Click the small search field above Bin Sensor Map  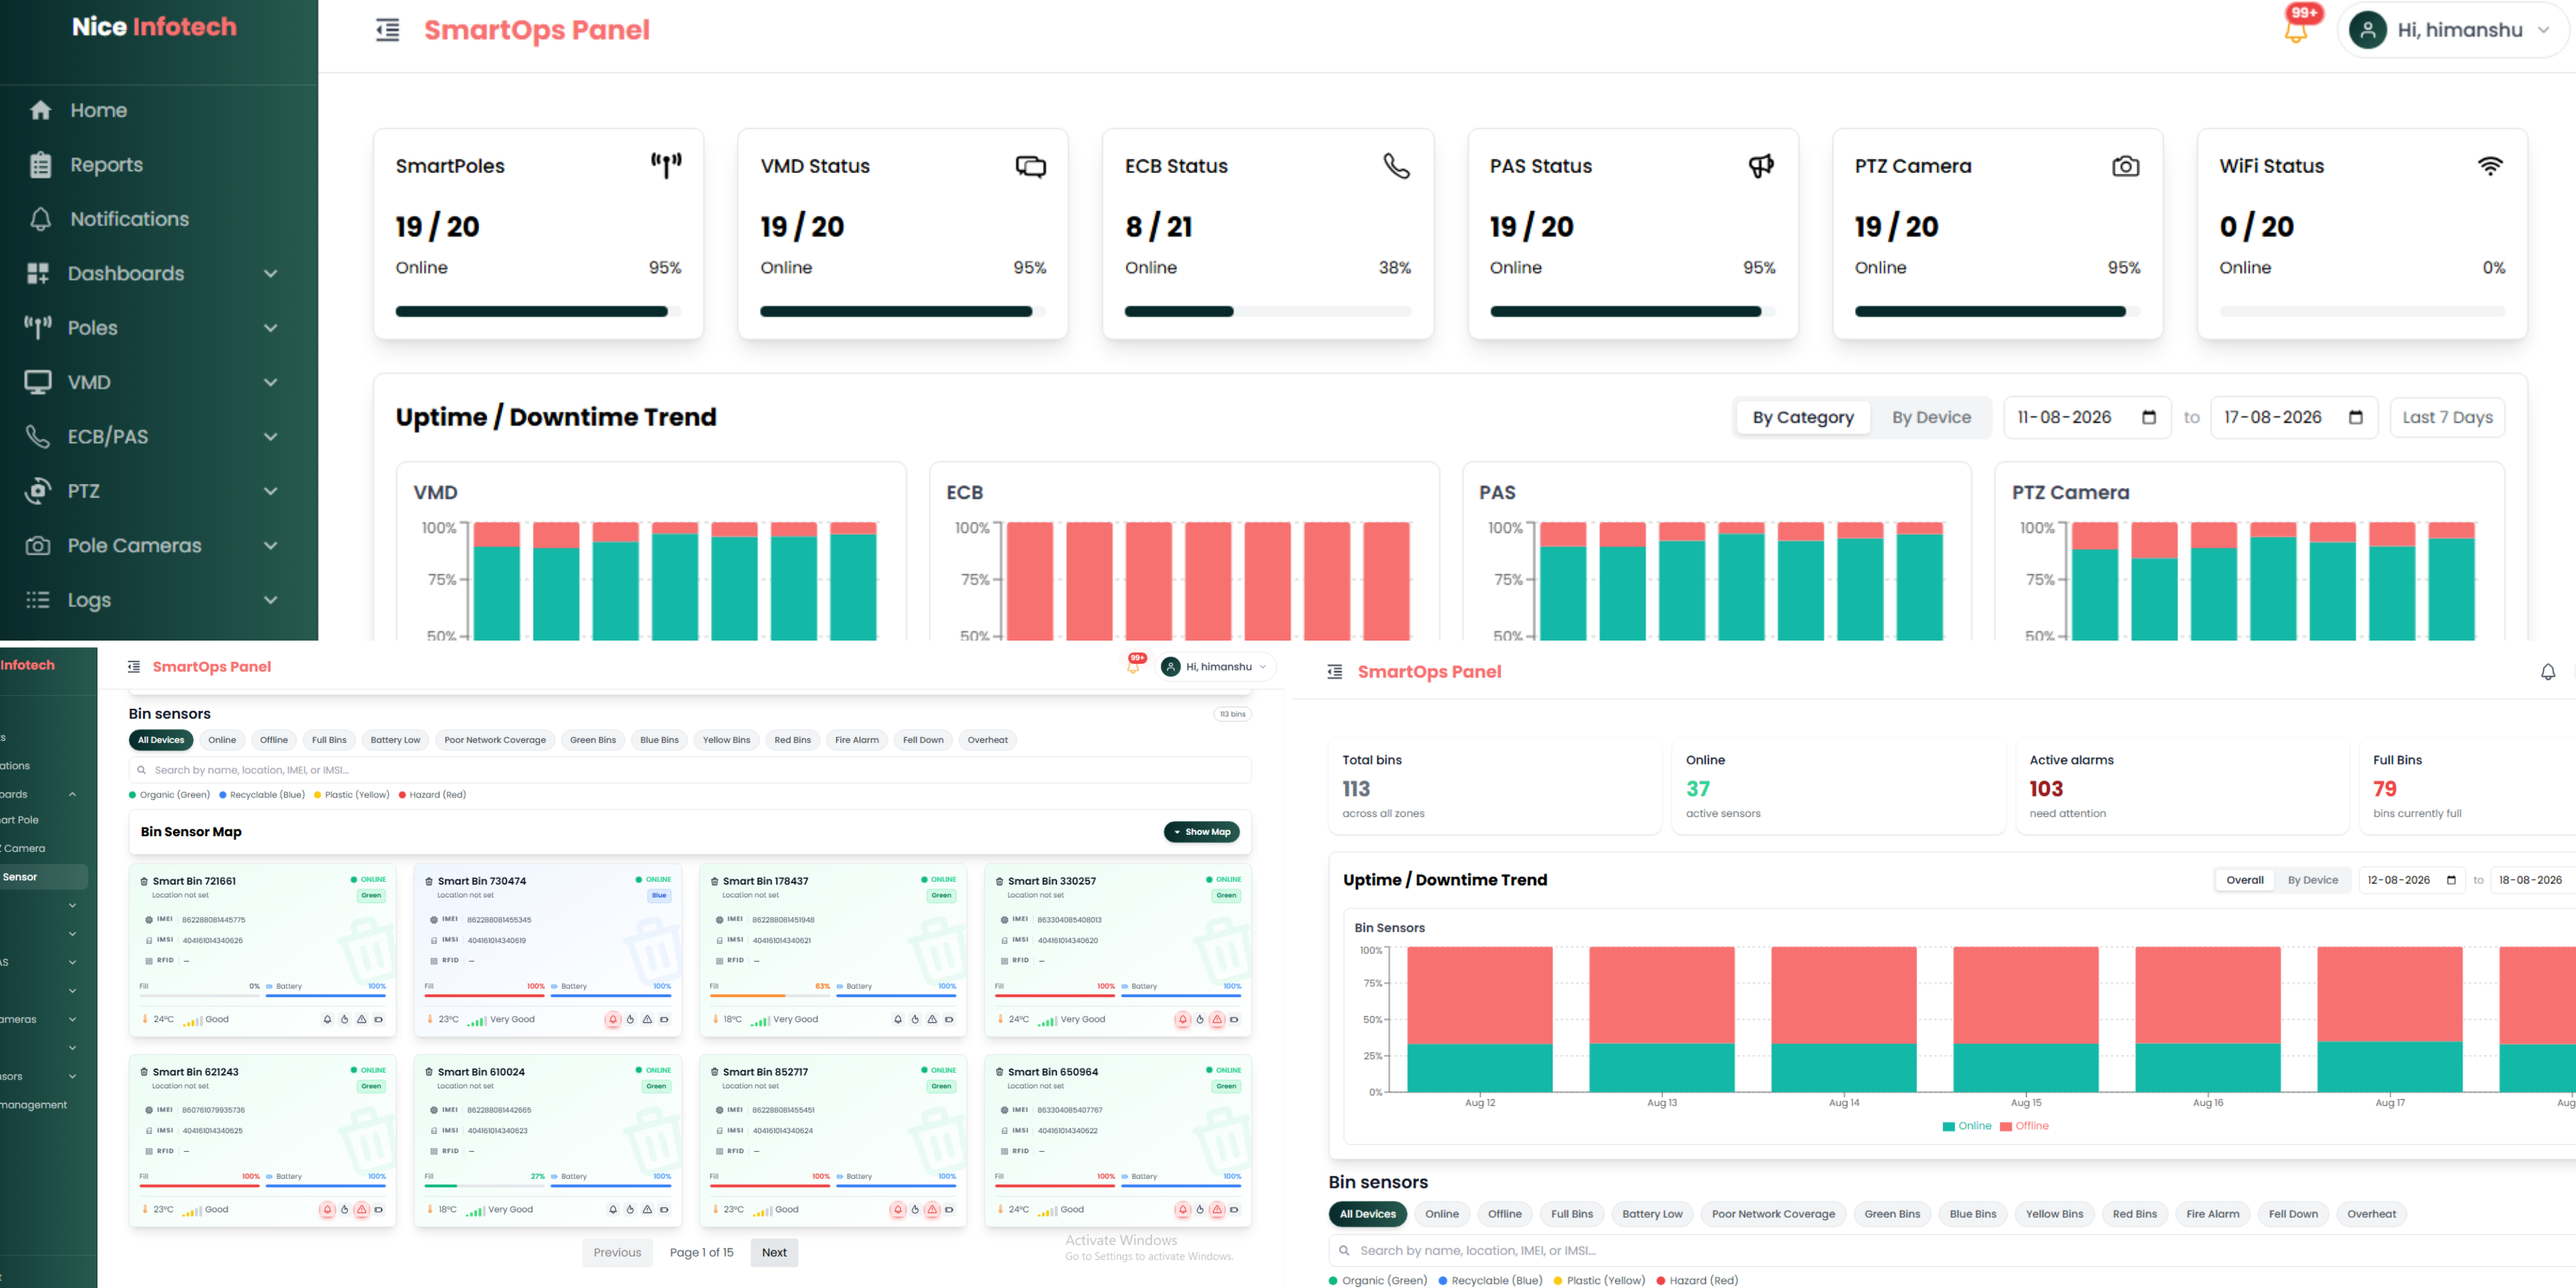click(x=690, y=770)
